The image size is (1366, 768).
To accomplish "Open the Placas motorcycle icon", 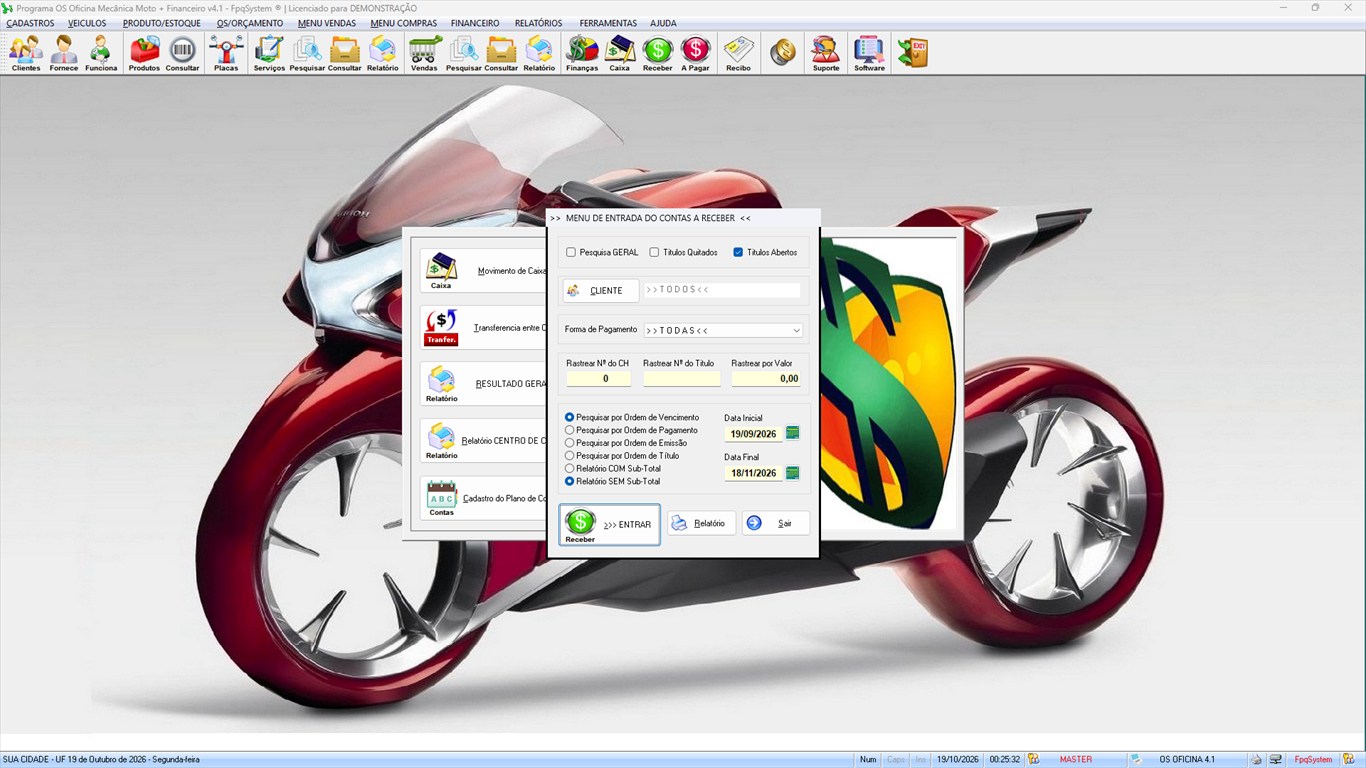I will 226,53.
